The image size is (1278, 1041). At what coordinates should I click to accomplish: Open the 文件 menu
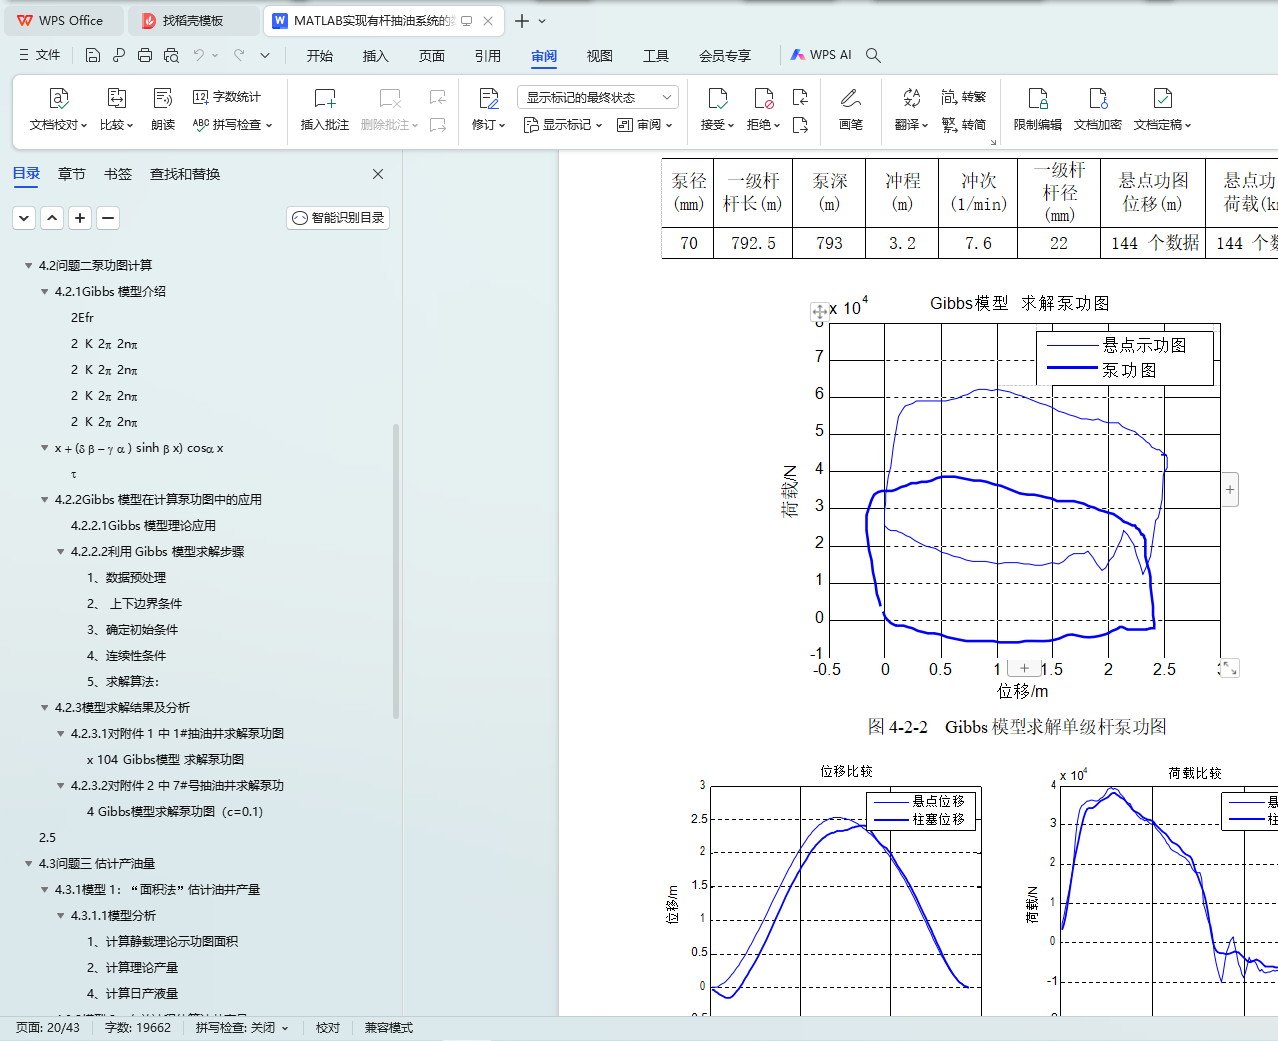[40, 55]
